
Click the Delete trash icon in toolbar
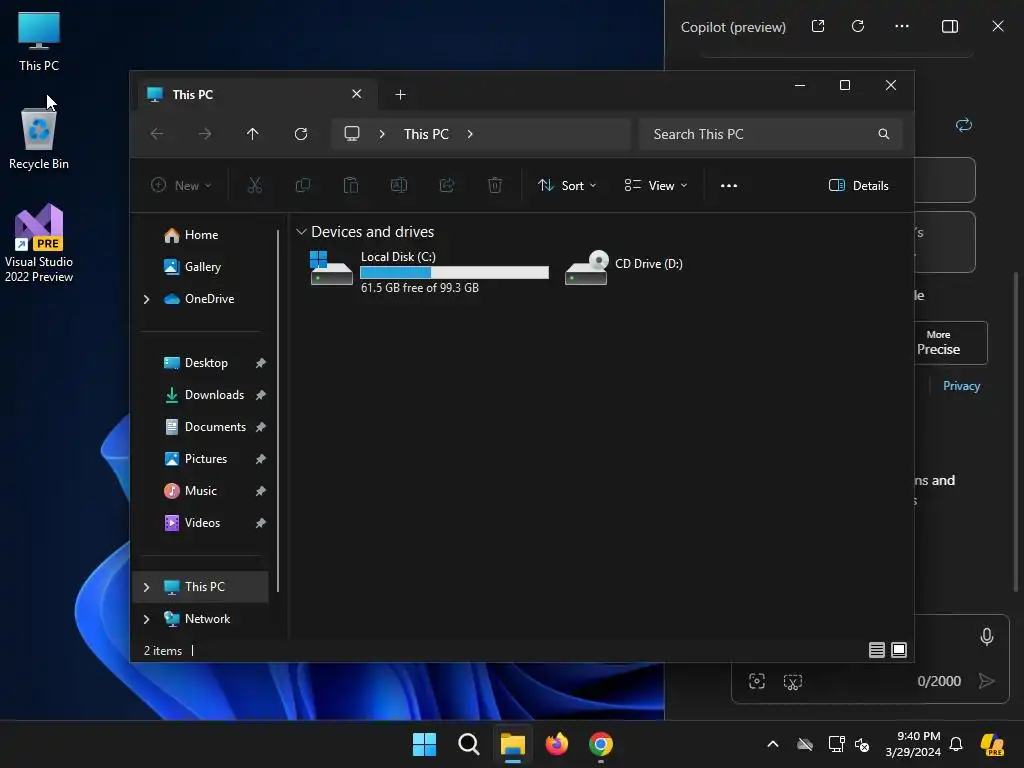[x=495, y=185]
